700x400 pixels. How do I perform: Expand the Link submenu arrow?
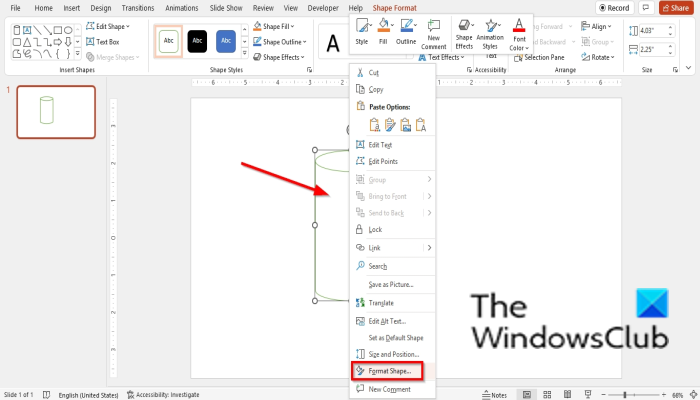click(x=429, y=247)
